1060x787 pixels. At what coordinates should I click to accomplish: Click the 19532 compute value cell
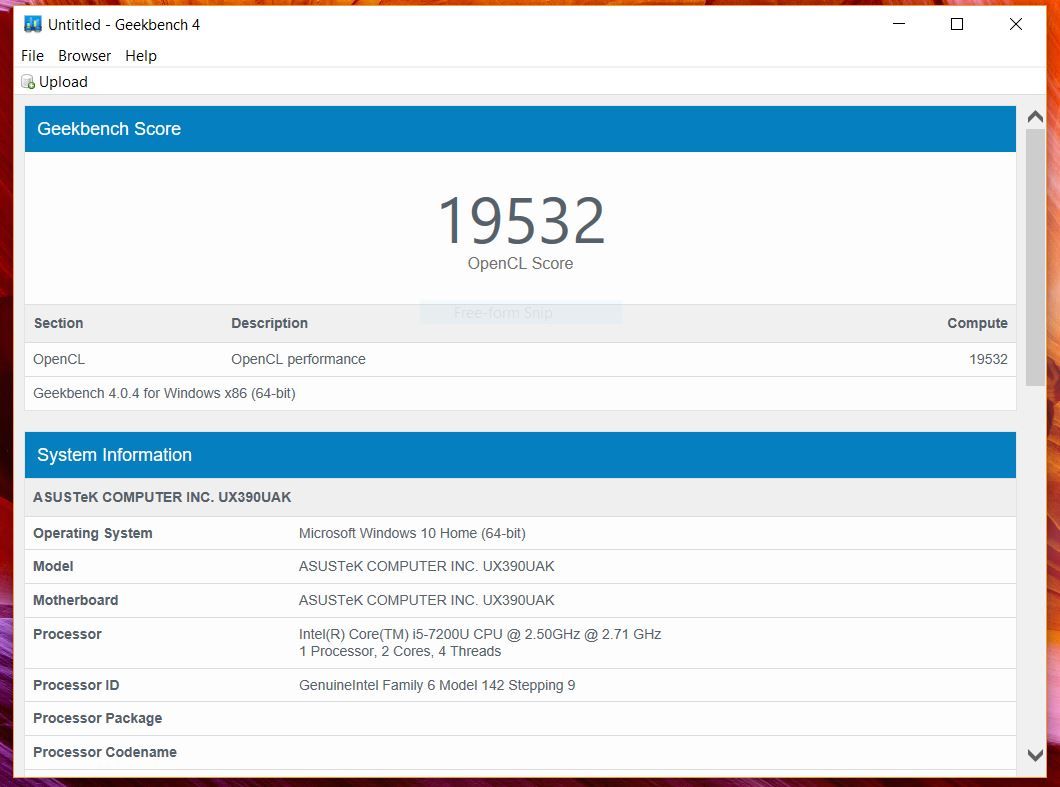[x=988, y=360]
